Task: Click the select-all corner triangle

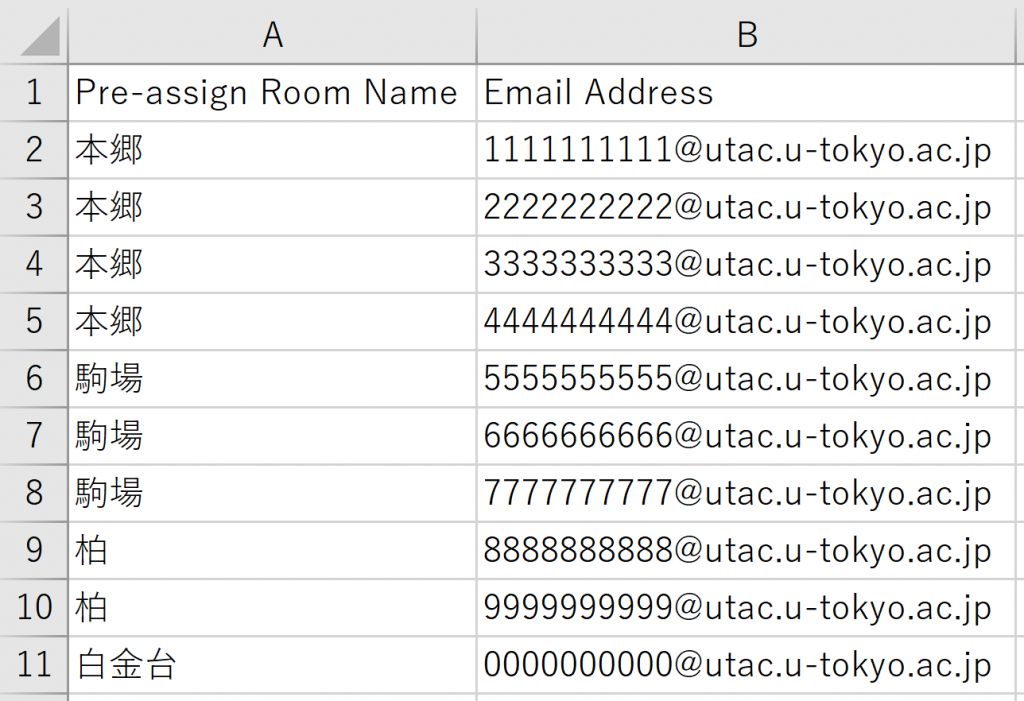Action: point(39,37)
